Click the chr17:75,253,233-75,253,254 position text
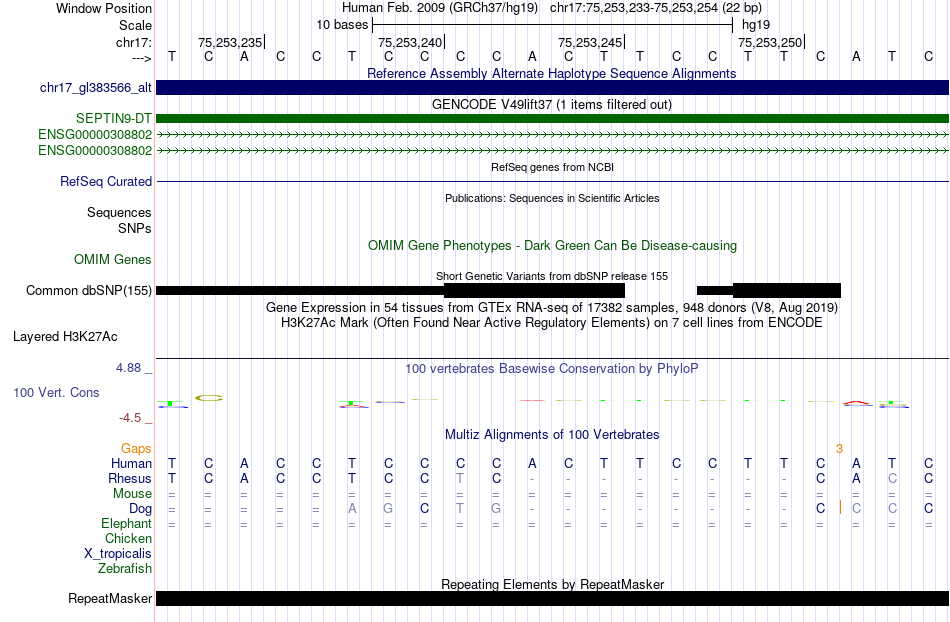The width and height of the screenshot is (950, 622). pos(656,8)
